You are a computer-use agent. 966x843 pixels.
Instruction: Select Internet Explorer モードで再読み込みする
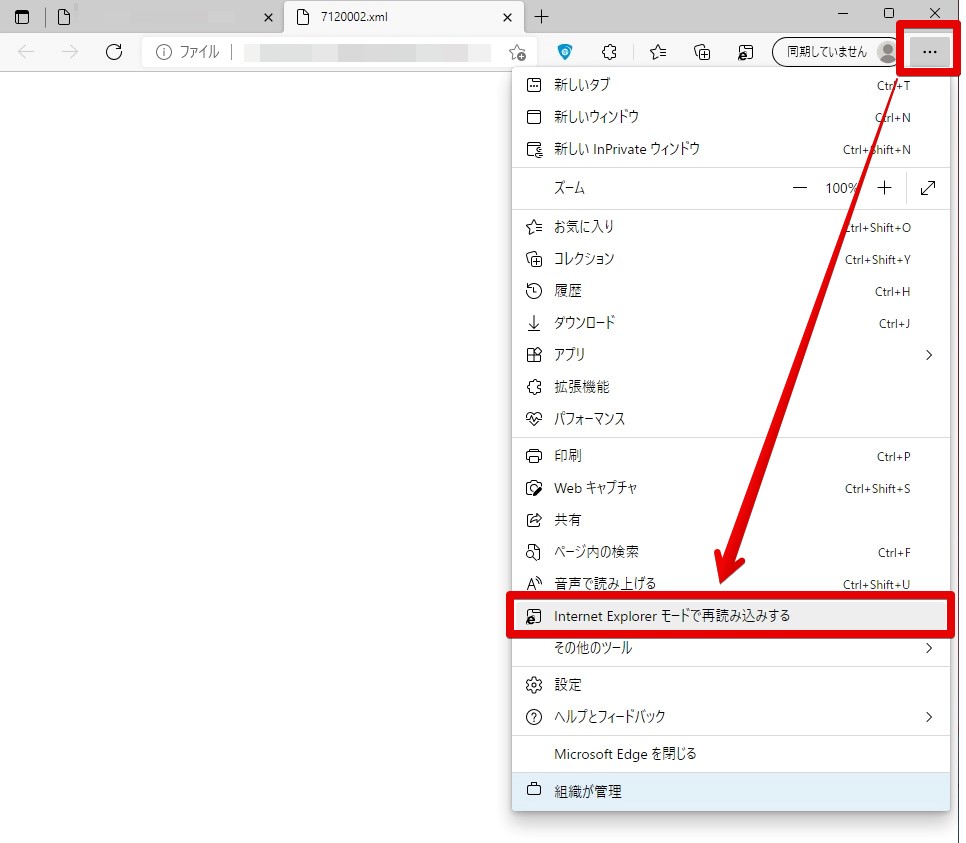[731, 616]
